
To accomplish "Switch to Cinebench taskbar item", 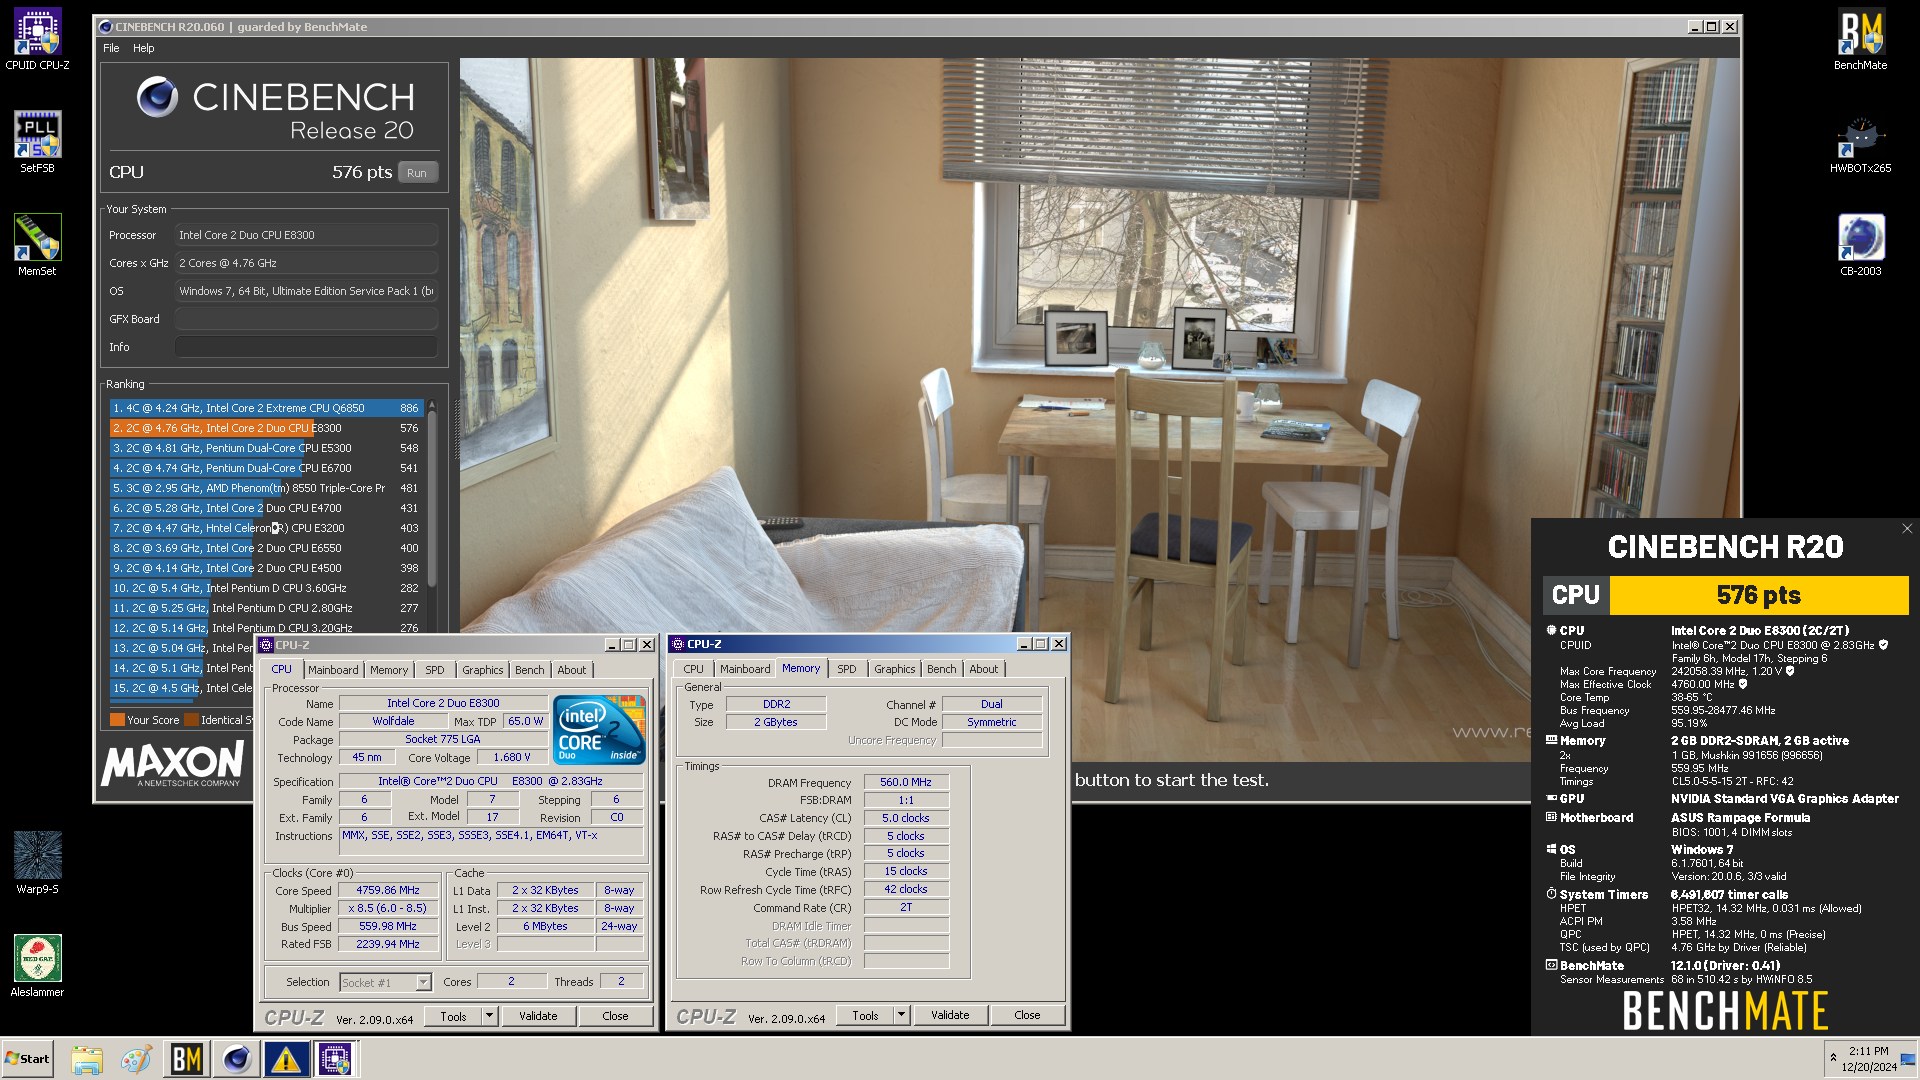I will [236, 1058].
